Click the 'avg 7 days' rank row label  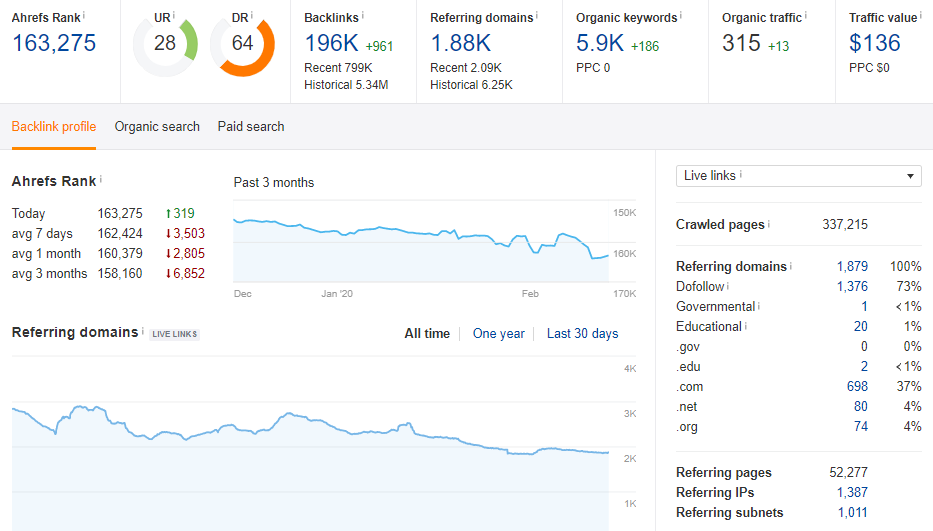tap(42, 233)
